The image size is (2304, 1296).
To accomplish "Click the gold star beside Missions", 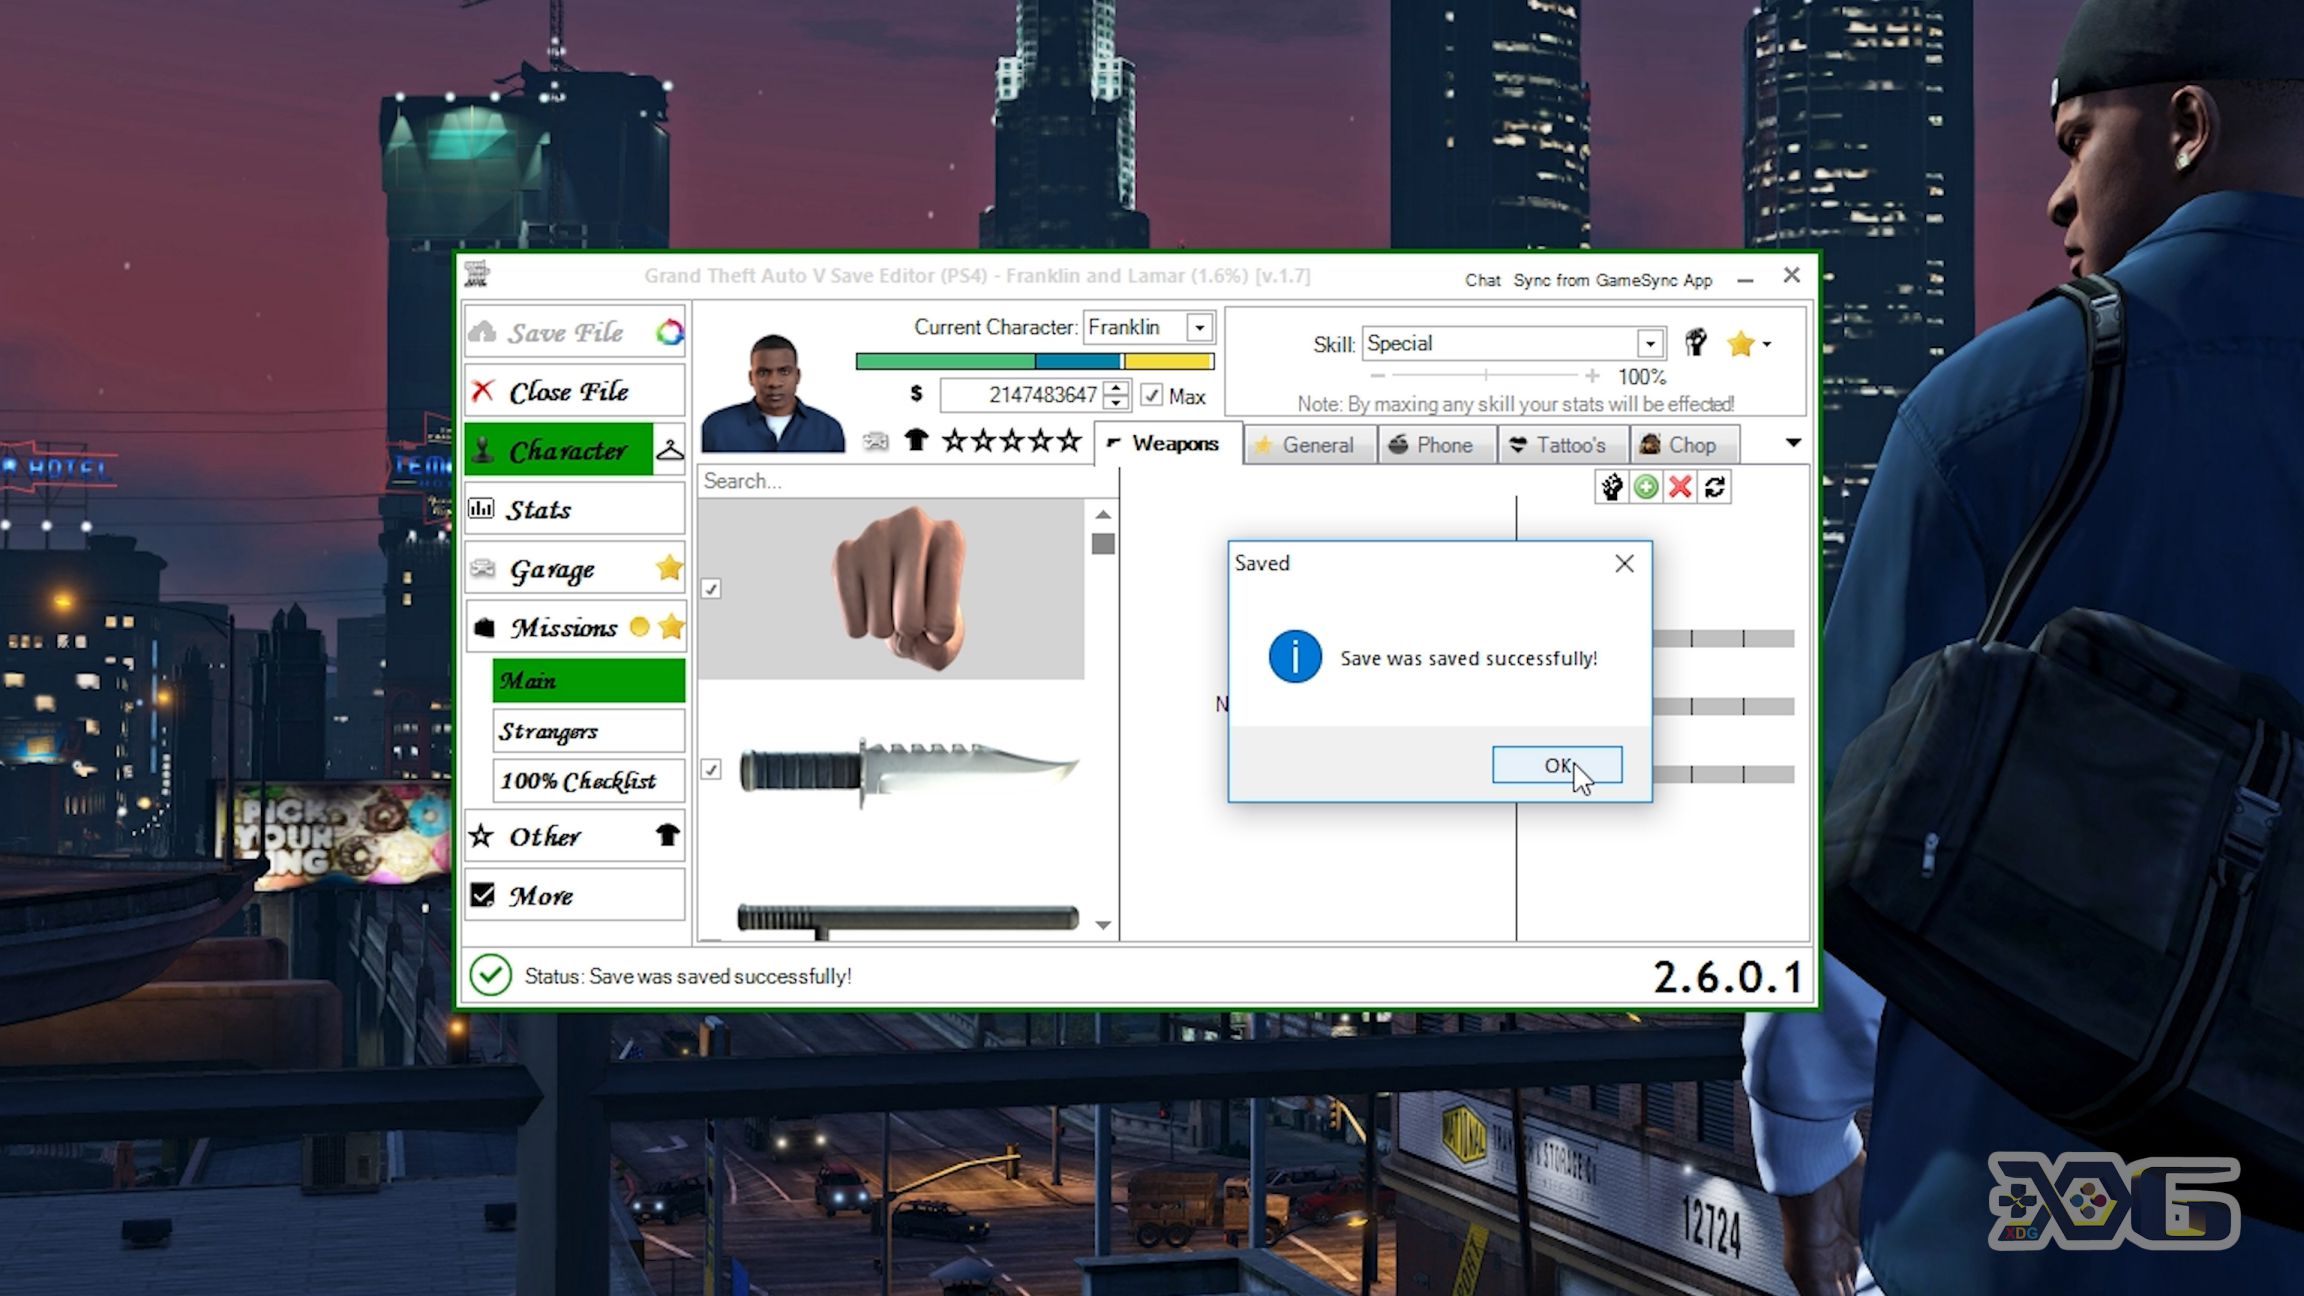I will click(671, 627).
